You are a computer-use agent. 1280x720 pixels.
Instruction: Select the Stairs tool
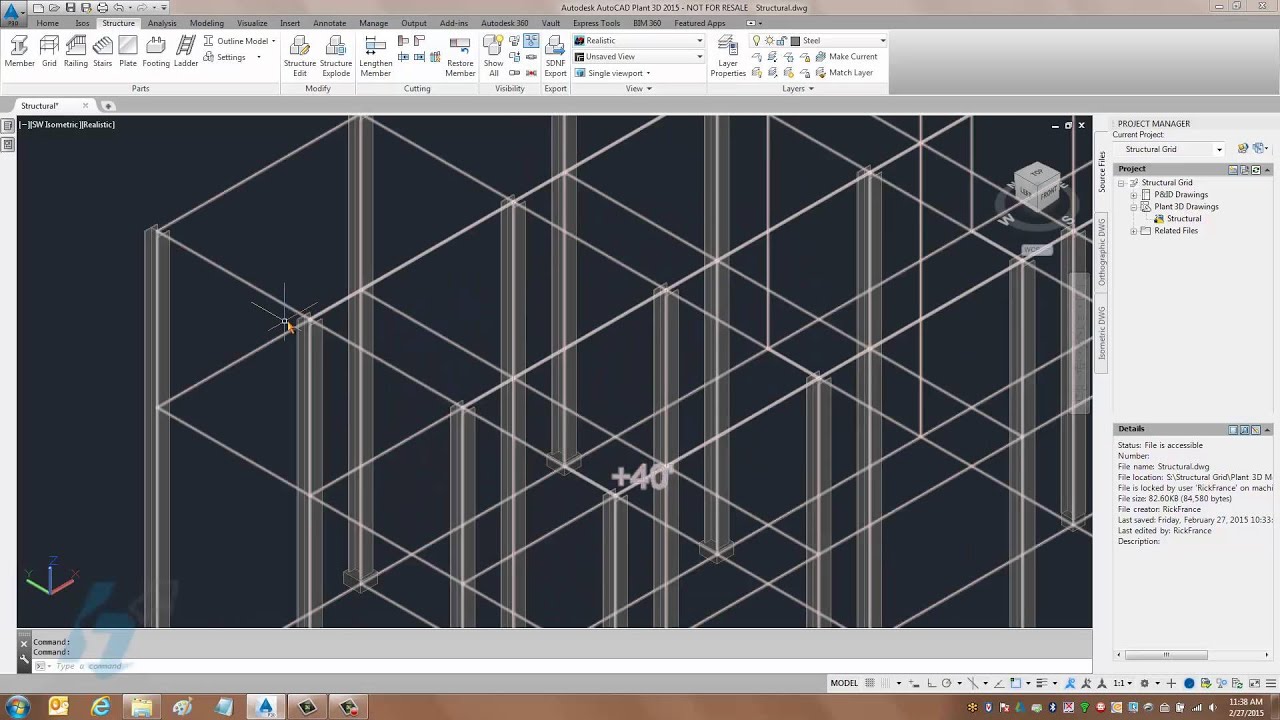tap(102, 52)
